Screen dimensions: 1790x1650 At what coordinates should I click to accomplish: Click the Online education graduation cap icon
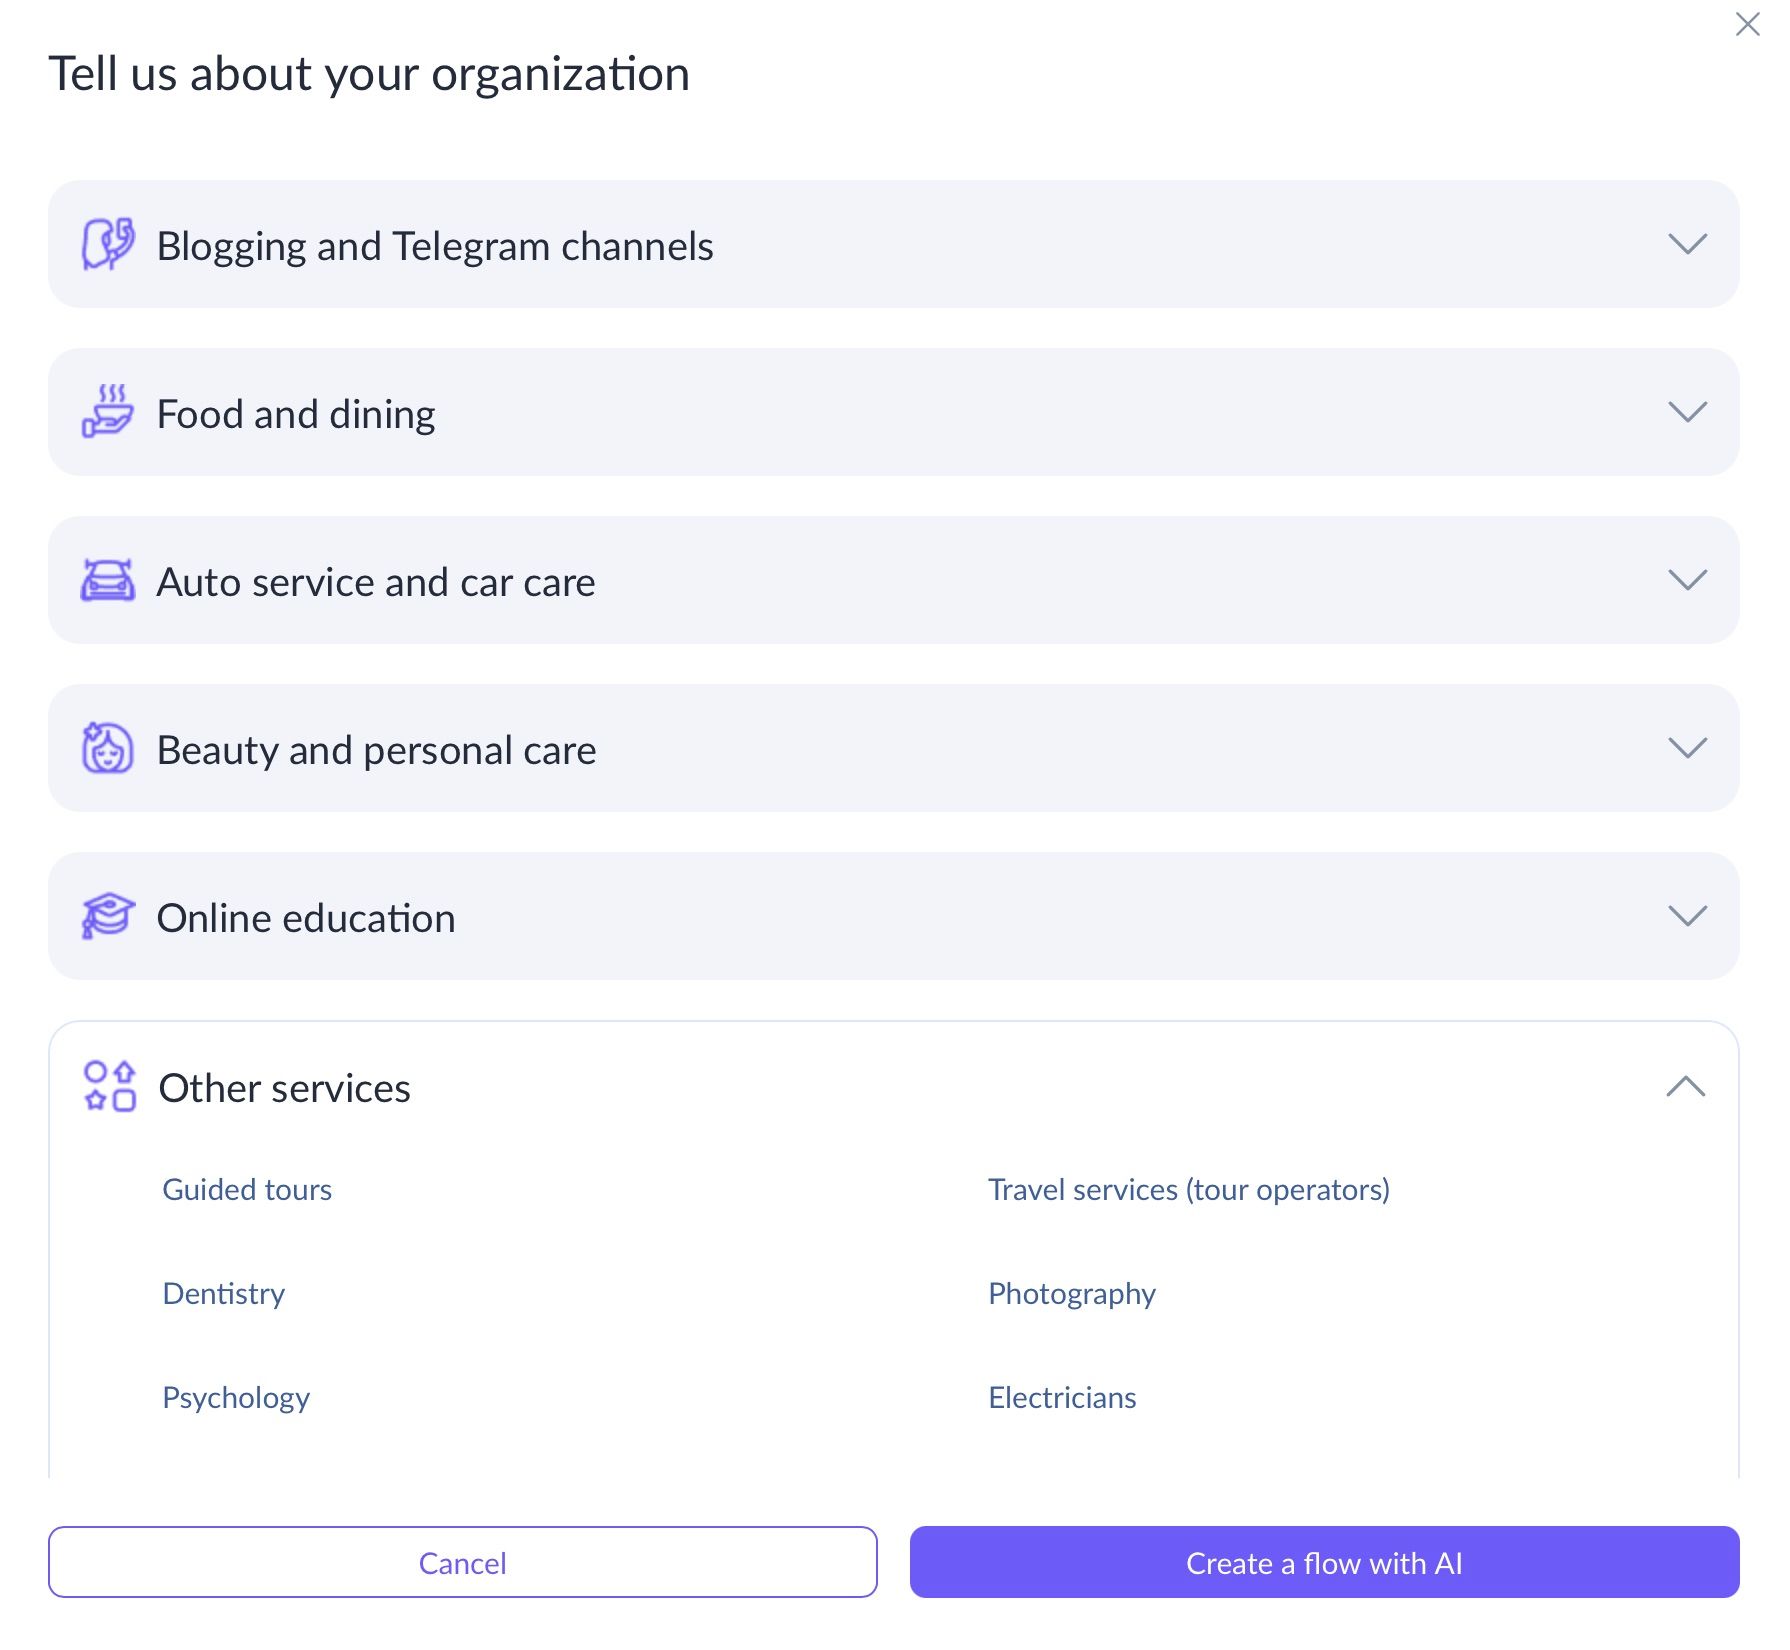108,916
